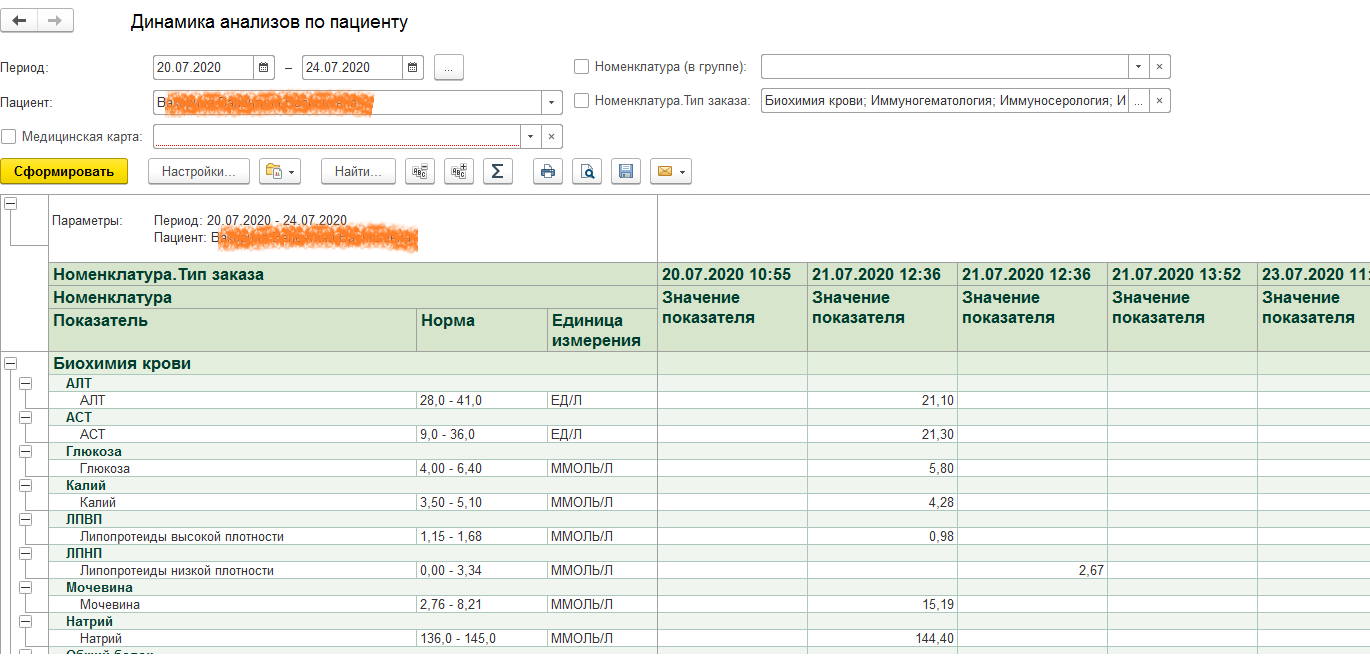The width and height of the screenshot is (1370, 659).
Task: Open print preview with magnifier icon
Action: click(587, 172)
